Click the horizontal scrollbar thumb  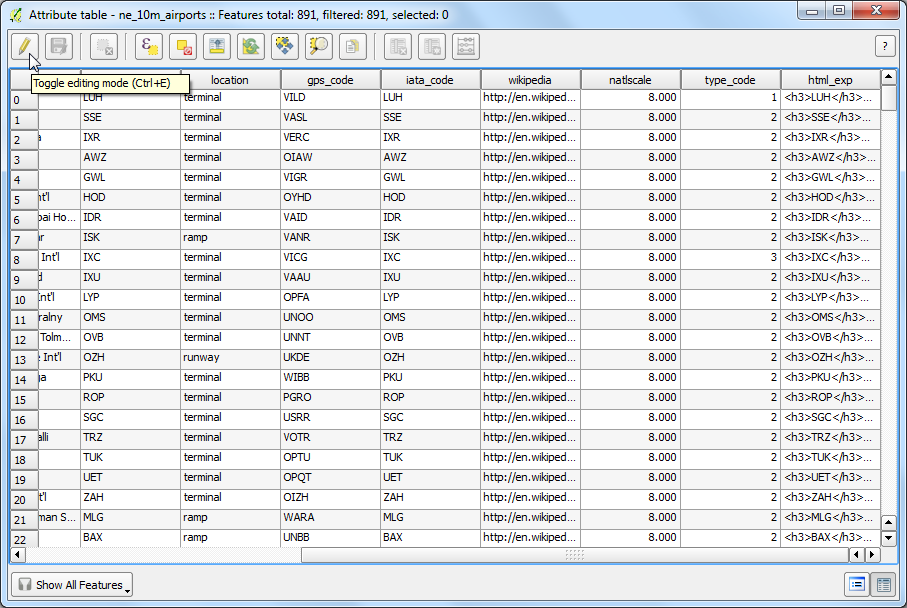[x=575, y=555]
